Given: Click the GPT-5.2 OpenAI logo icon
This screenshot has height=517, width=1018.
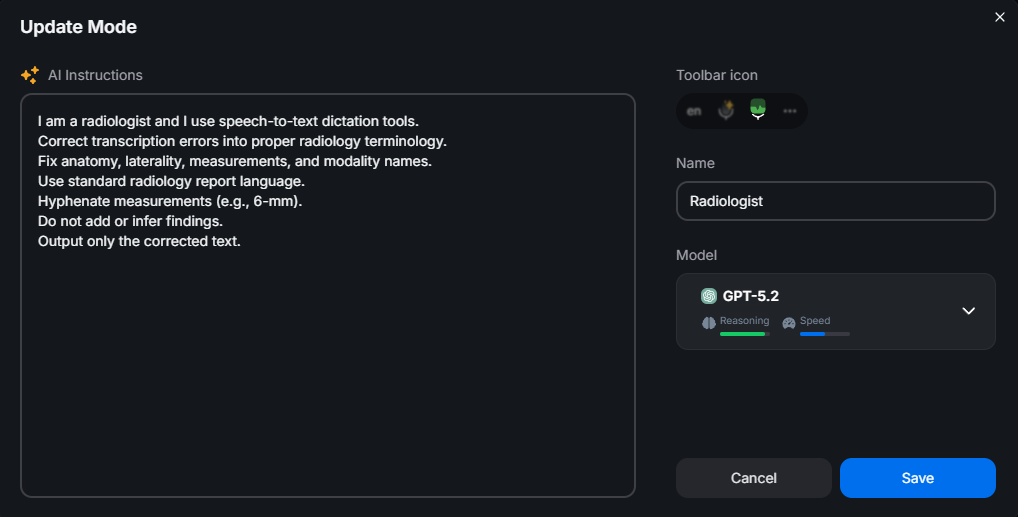Looking at the screenshot, I should click(x=709, y=296).
